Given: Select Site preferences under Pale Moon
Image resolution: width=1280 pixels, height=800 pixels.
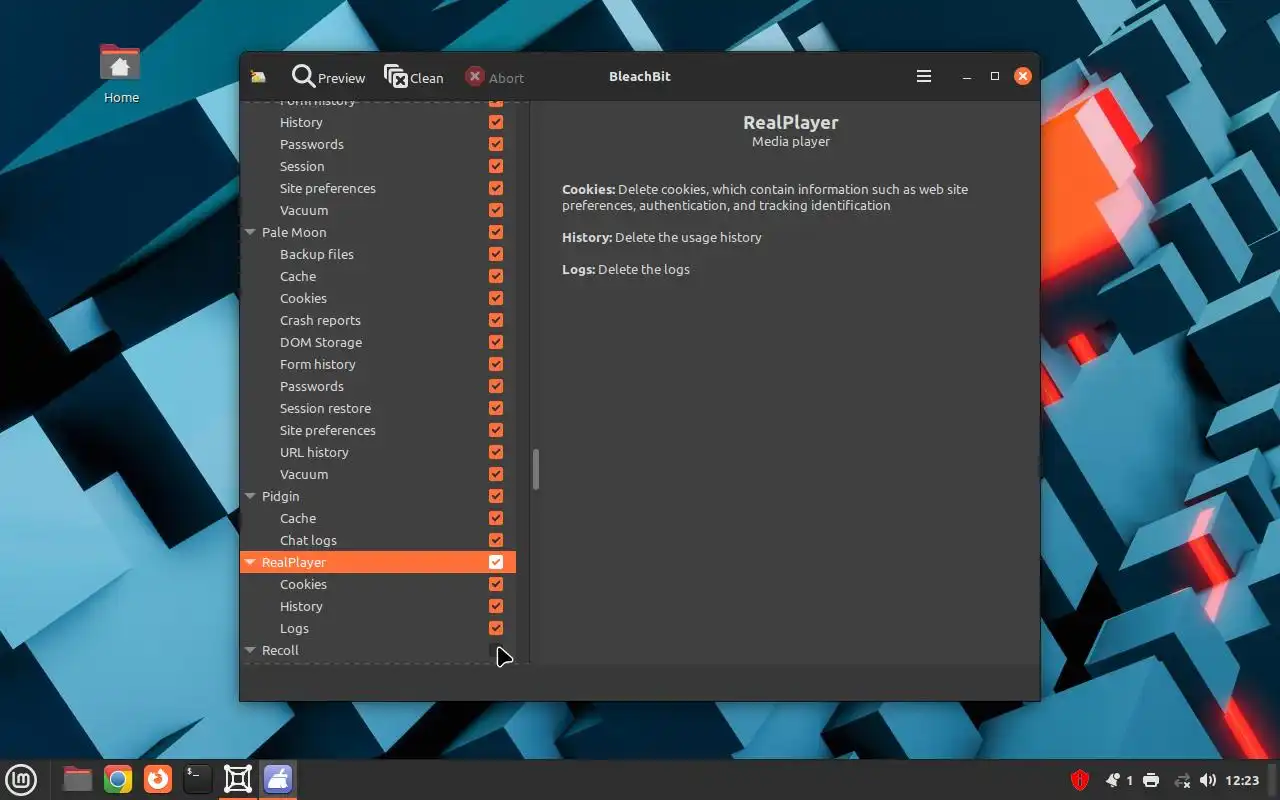Looking at the screenshot, I should (x=328, y=430).
